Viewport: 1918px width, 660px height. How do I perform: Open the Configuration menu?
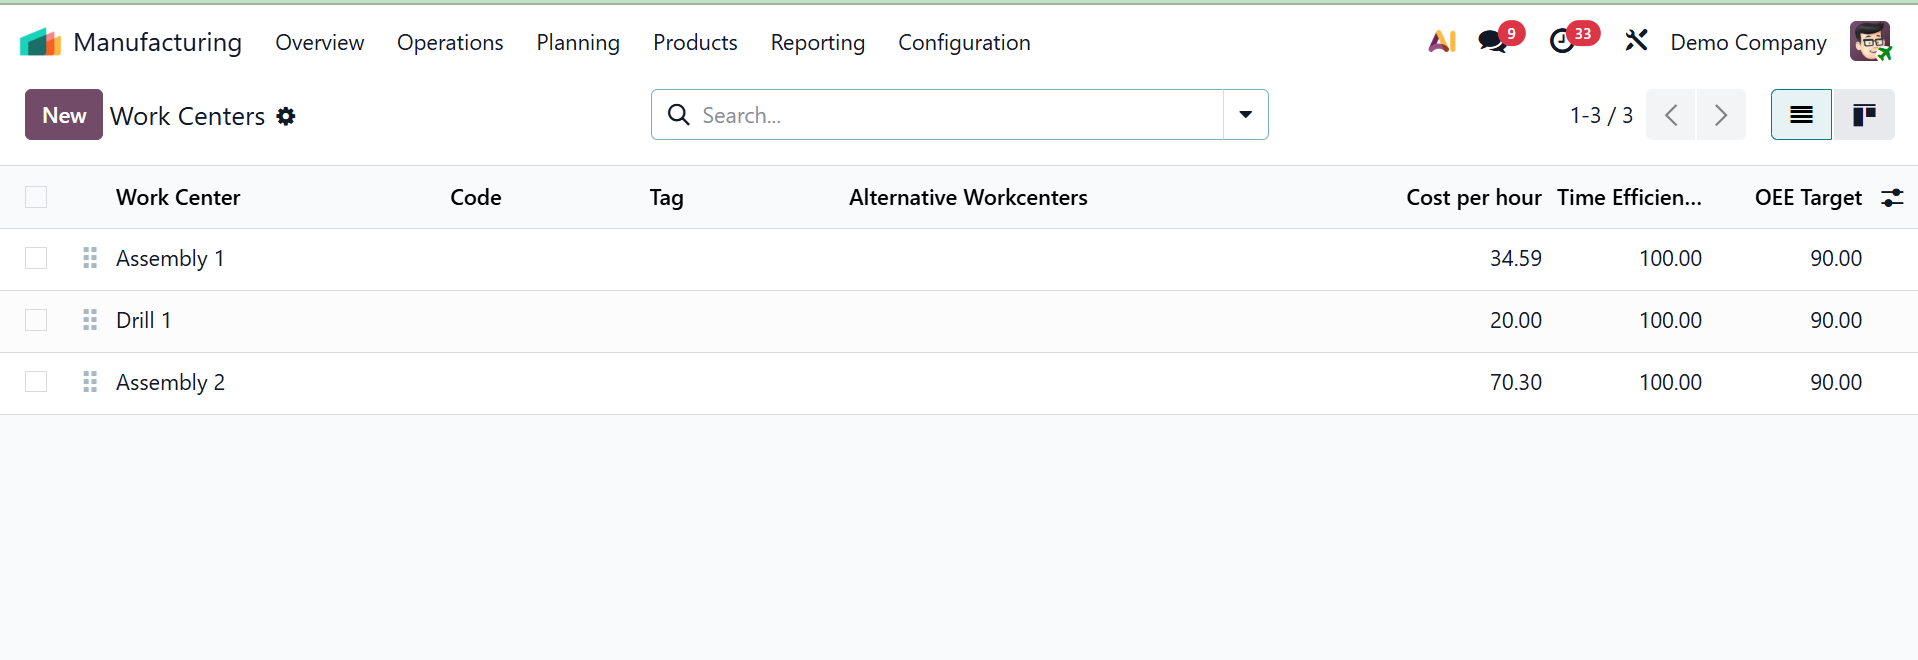click(x=964, y=42)
